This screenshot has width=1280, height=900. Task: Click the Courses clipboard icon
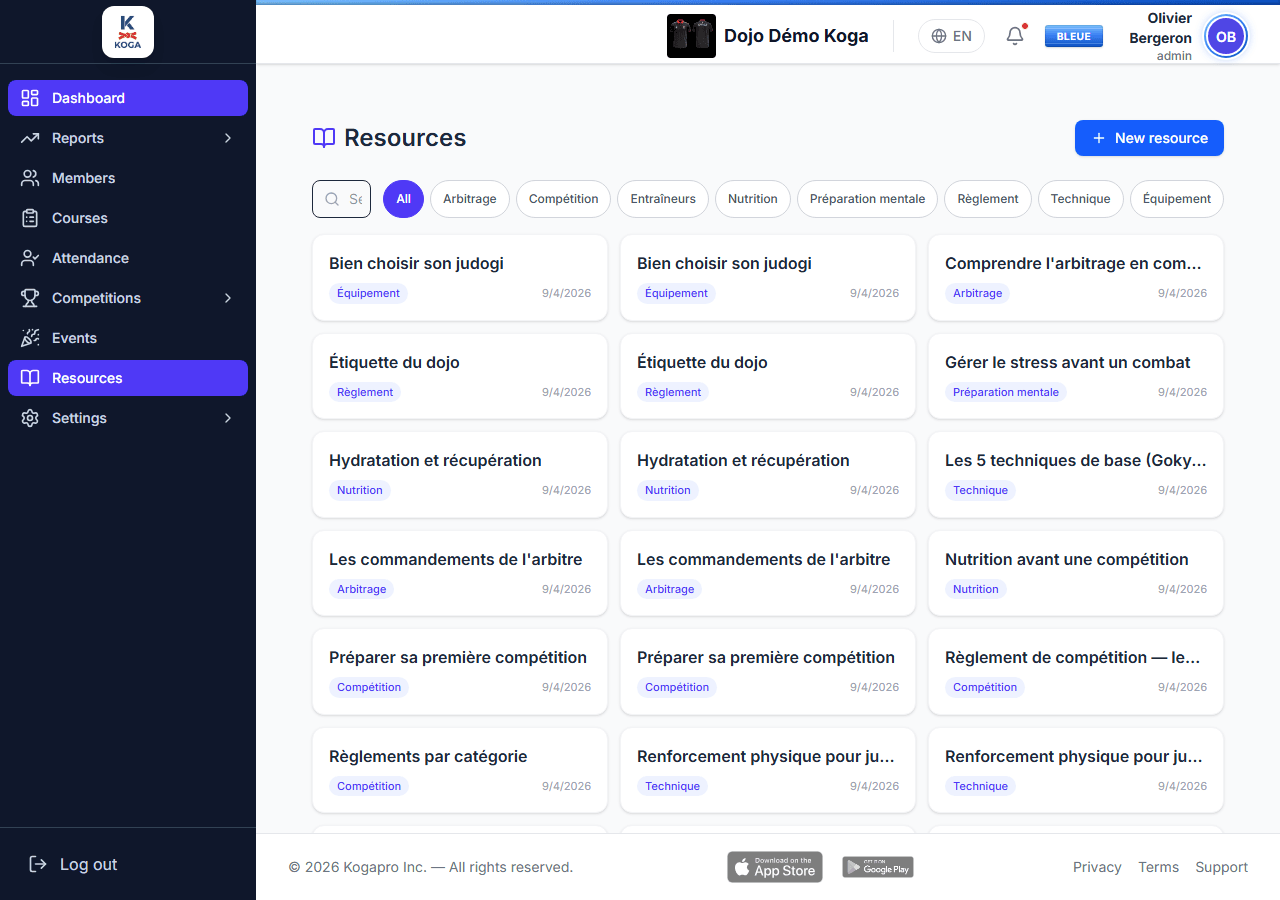point(30,218)
